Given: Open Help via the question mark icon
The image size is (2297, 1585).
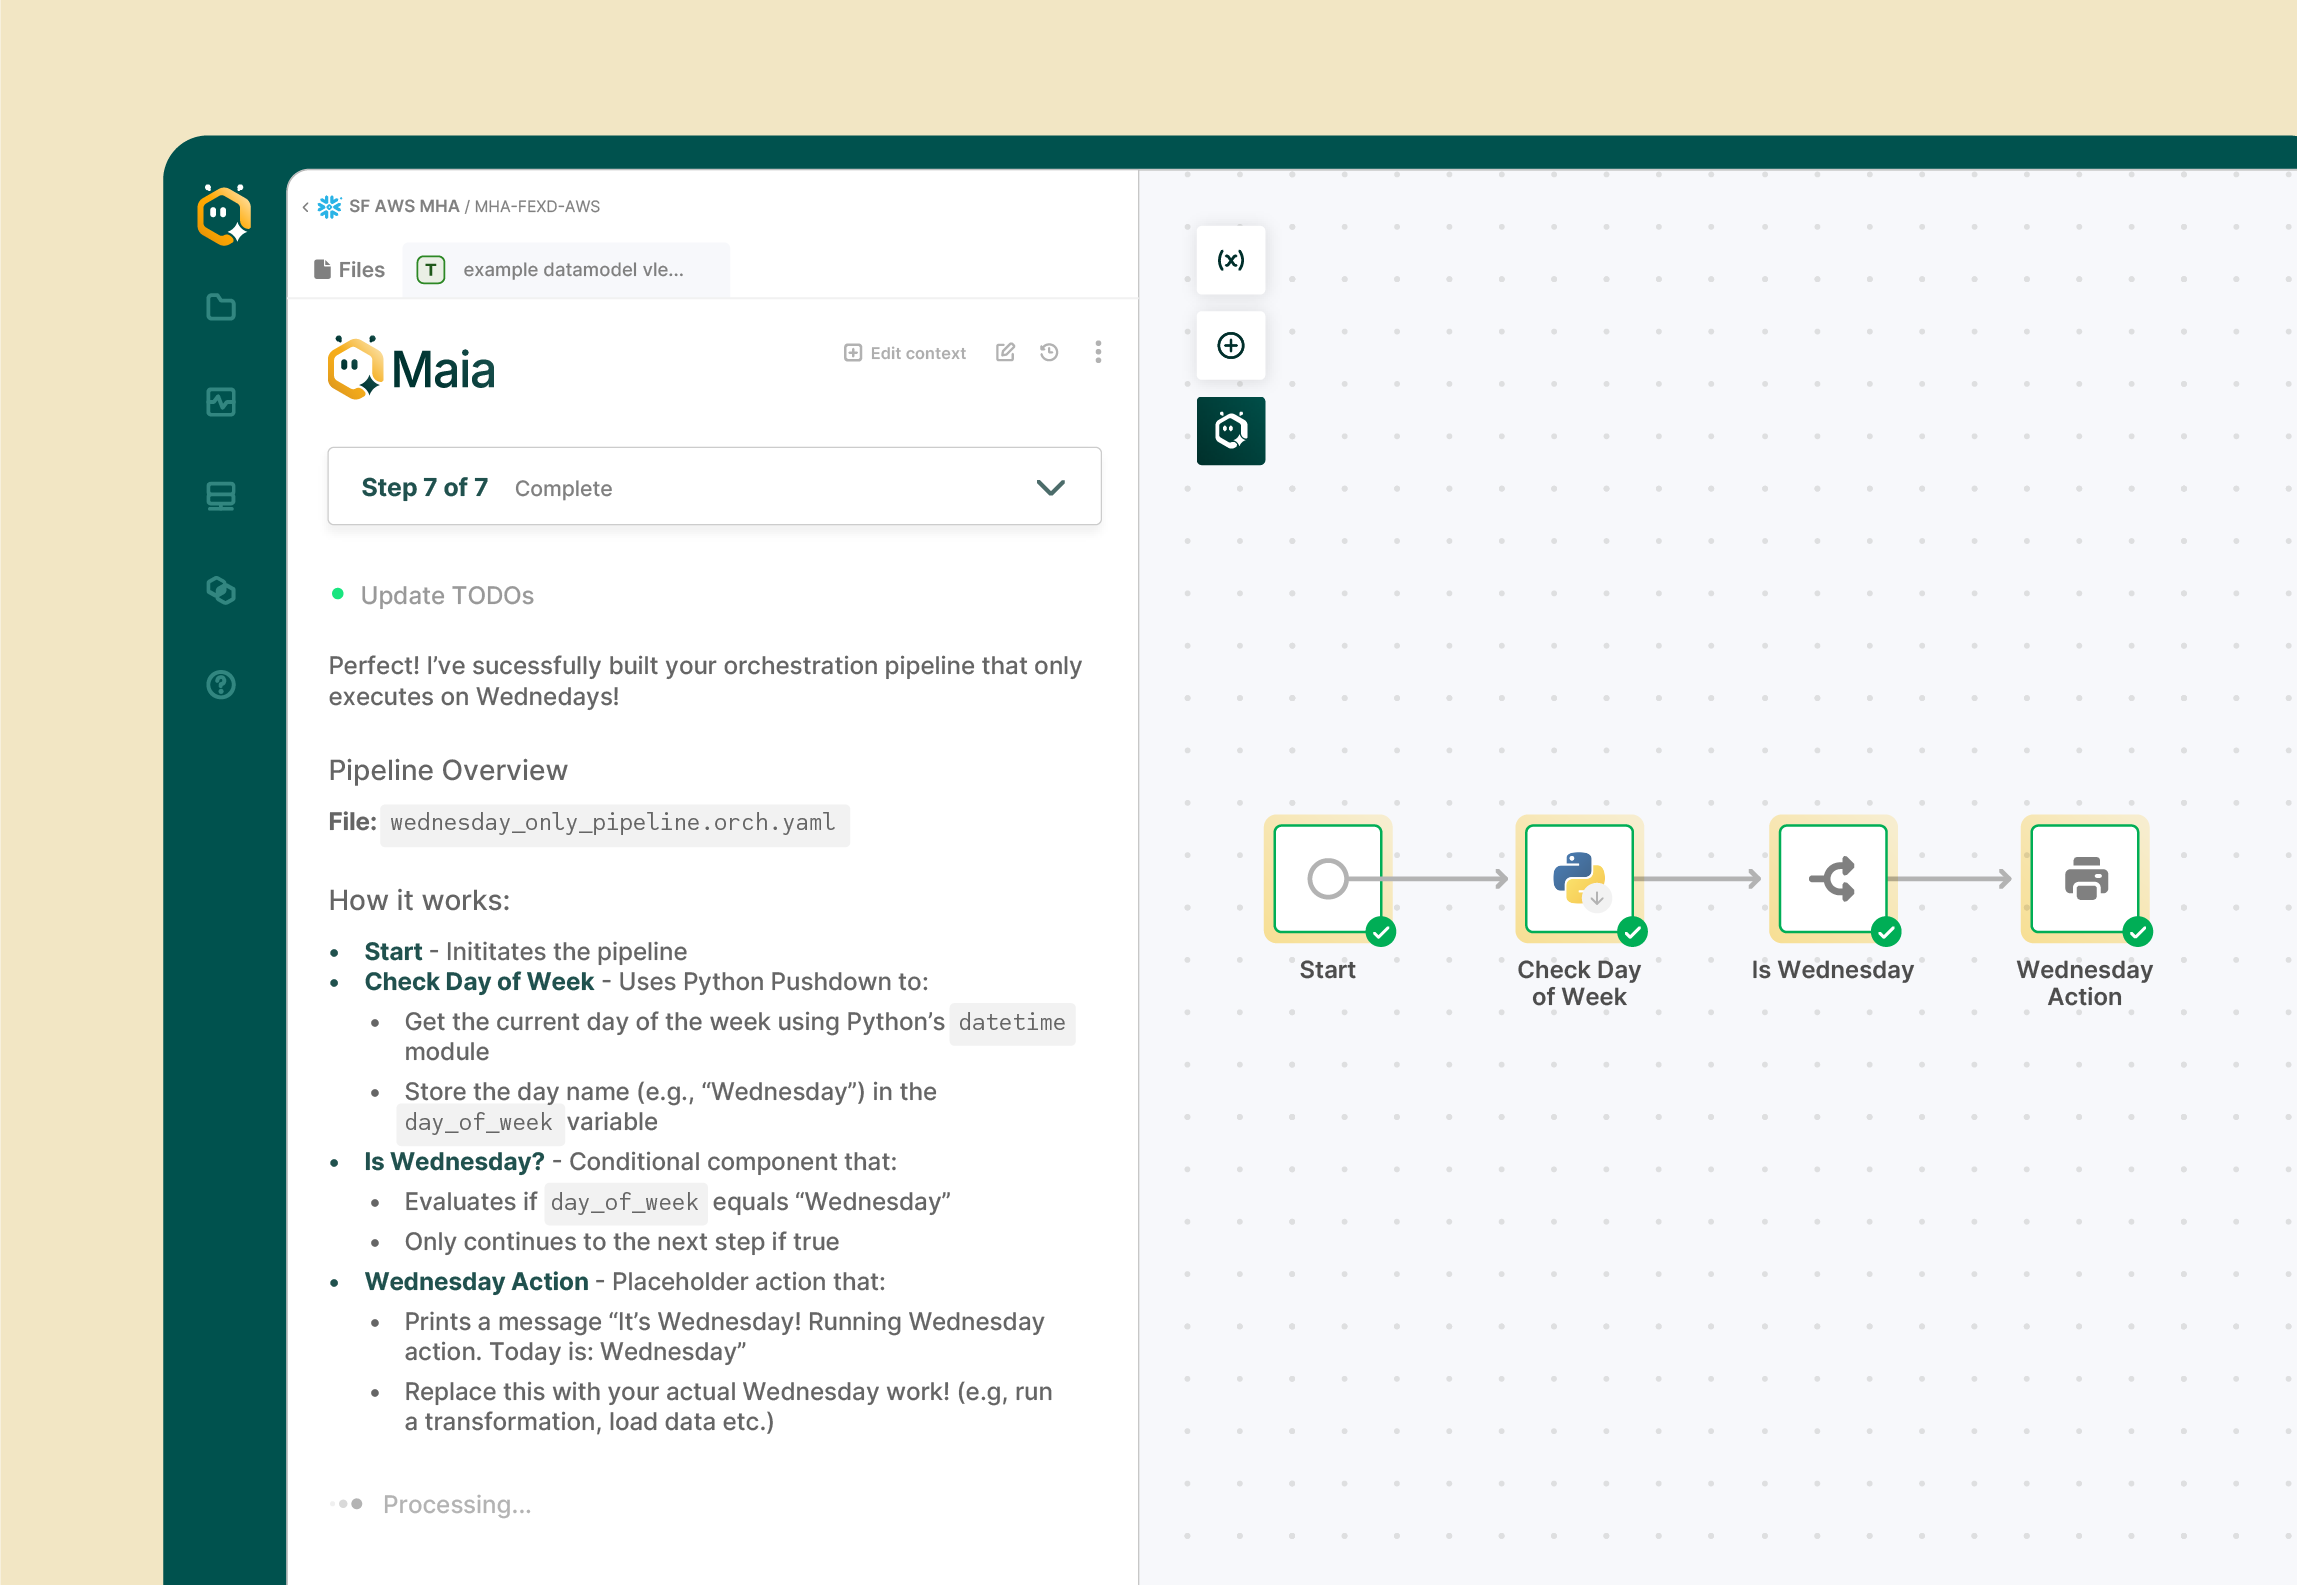Looking at the screenshot, I should point(221,684).
